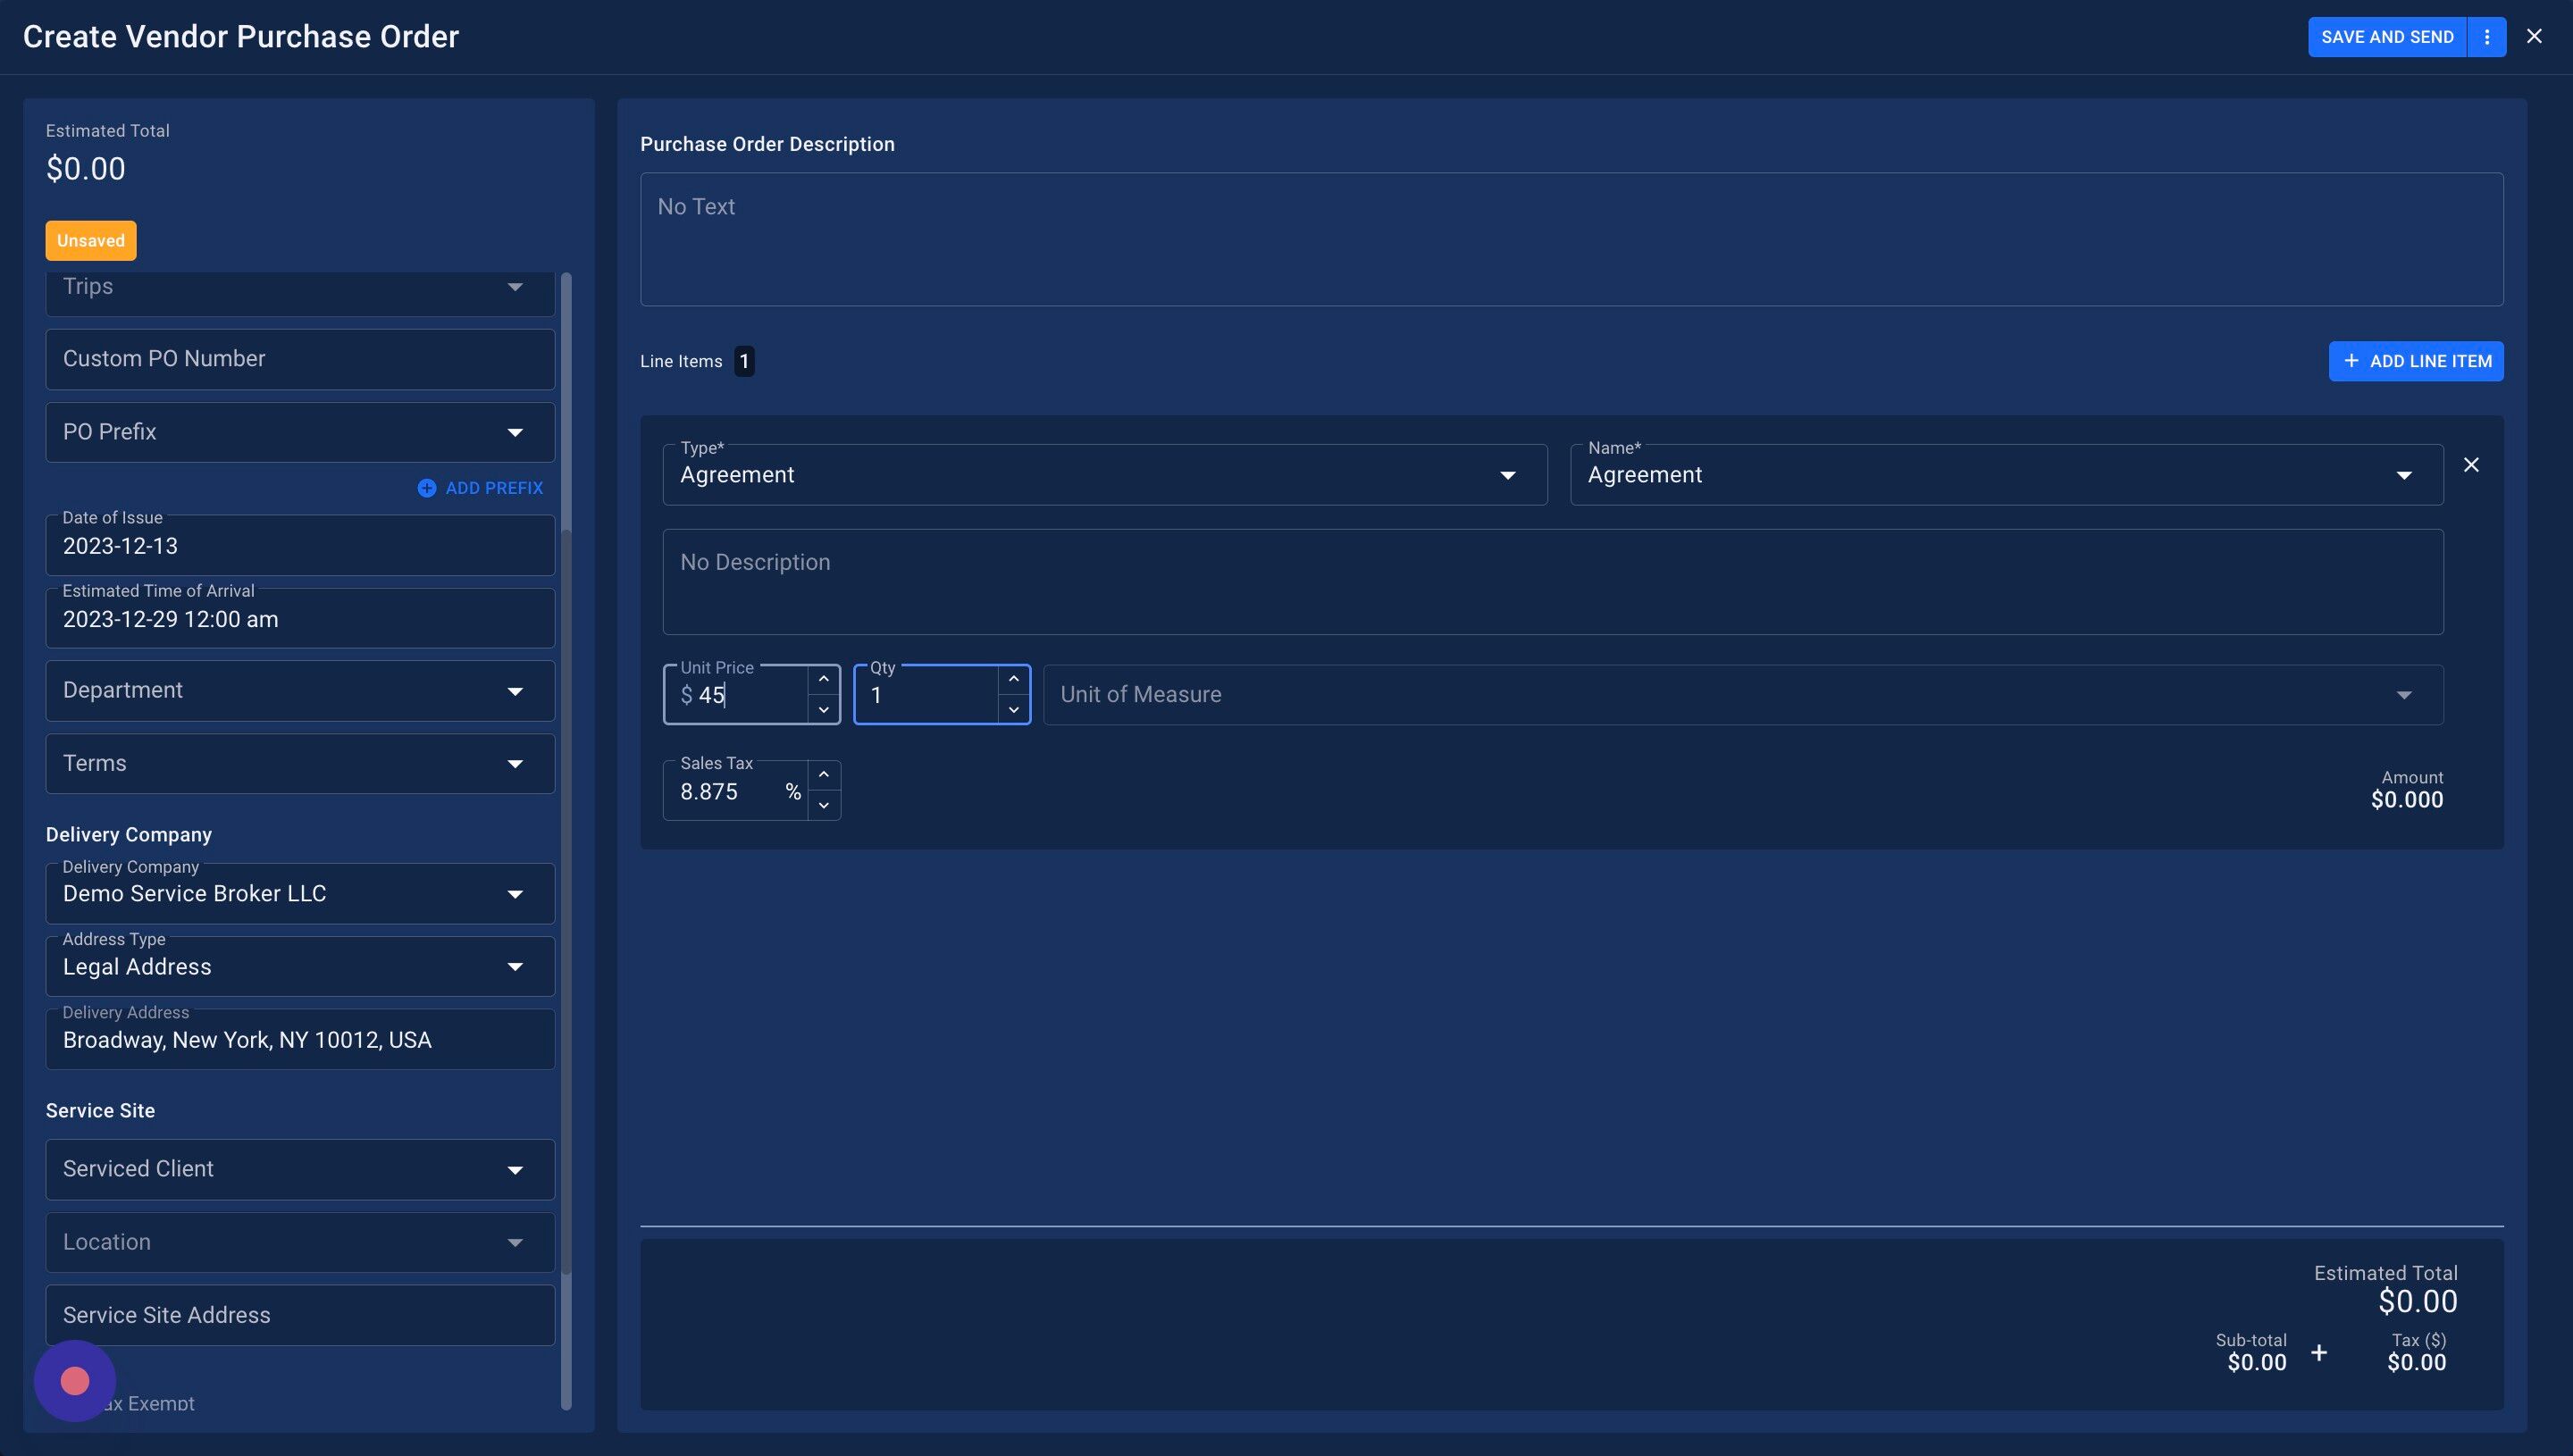Remove the Agreement line item with X
The width and height of the screenshot is (2573, 1456).
(2471, 465)
